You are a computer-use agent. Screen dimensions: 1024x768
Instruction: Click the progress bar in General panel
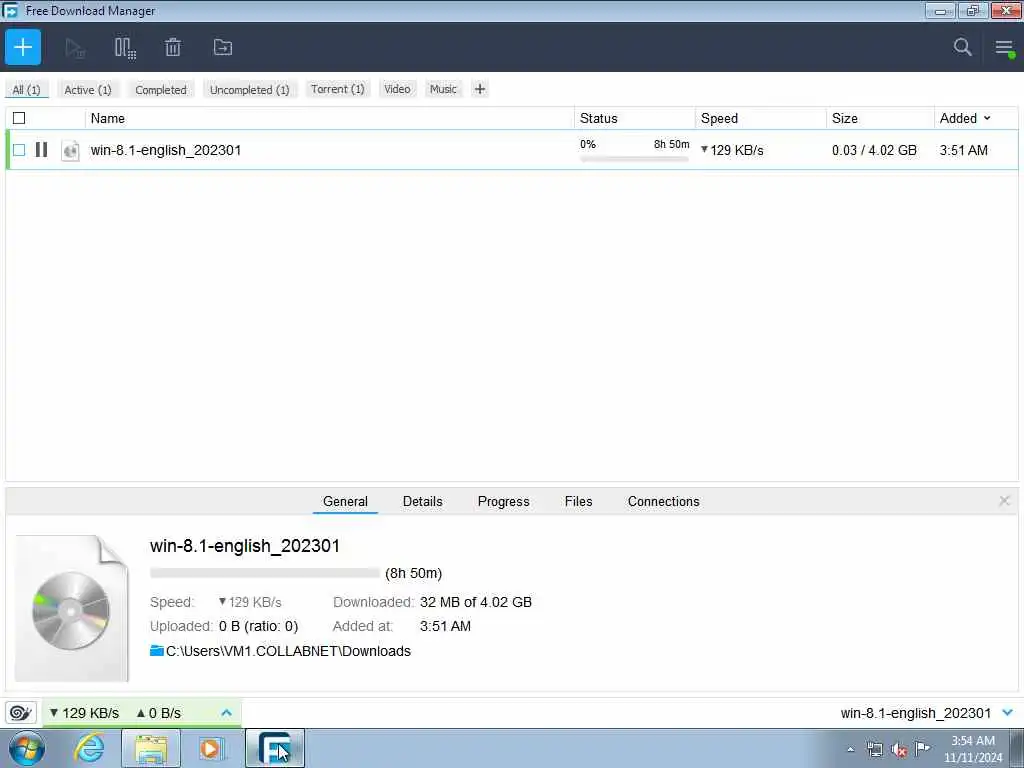click(x=264, y=573)
